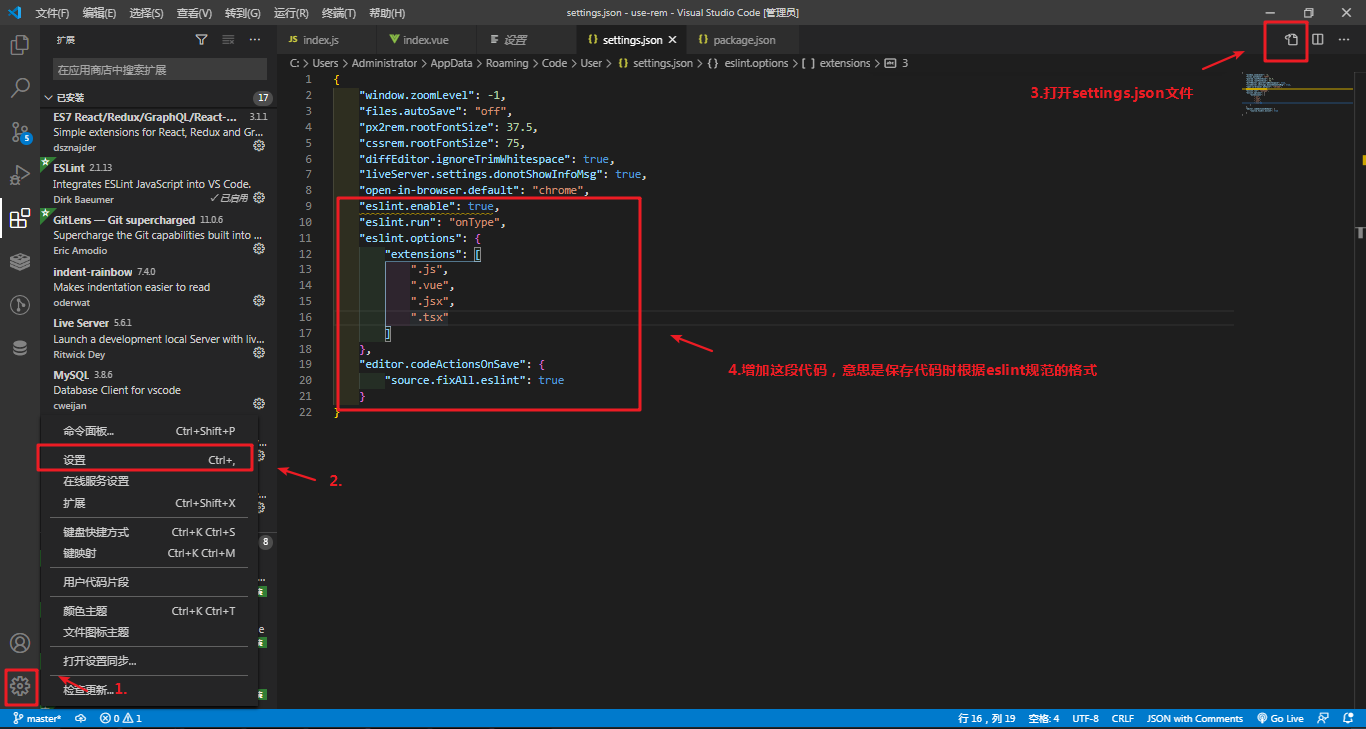Viewport: 1366px width, 729px height.
Task: Open the Run and Debug view
Action: pyautogui.click(x=19, y=176)
